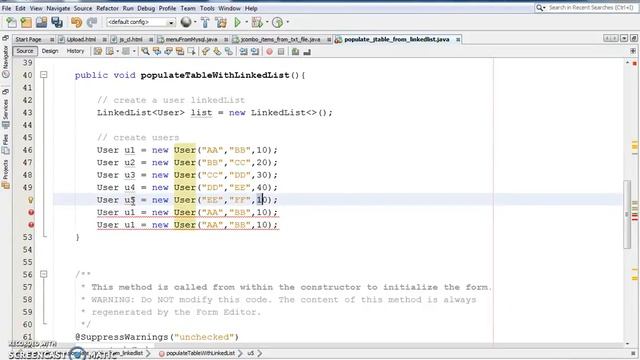Open the Debug Project dropdown arrow
Screen dimensions: 640x360
coord(267,22)
